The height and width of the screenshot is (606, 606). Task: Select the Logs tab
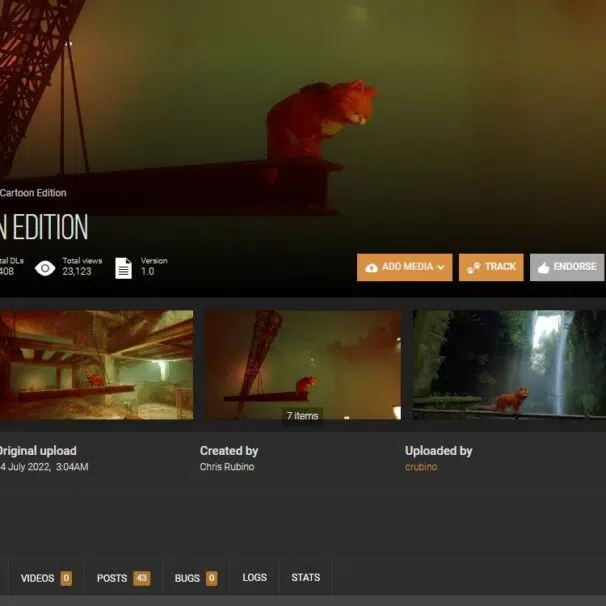(254, 577)
